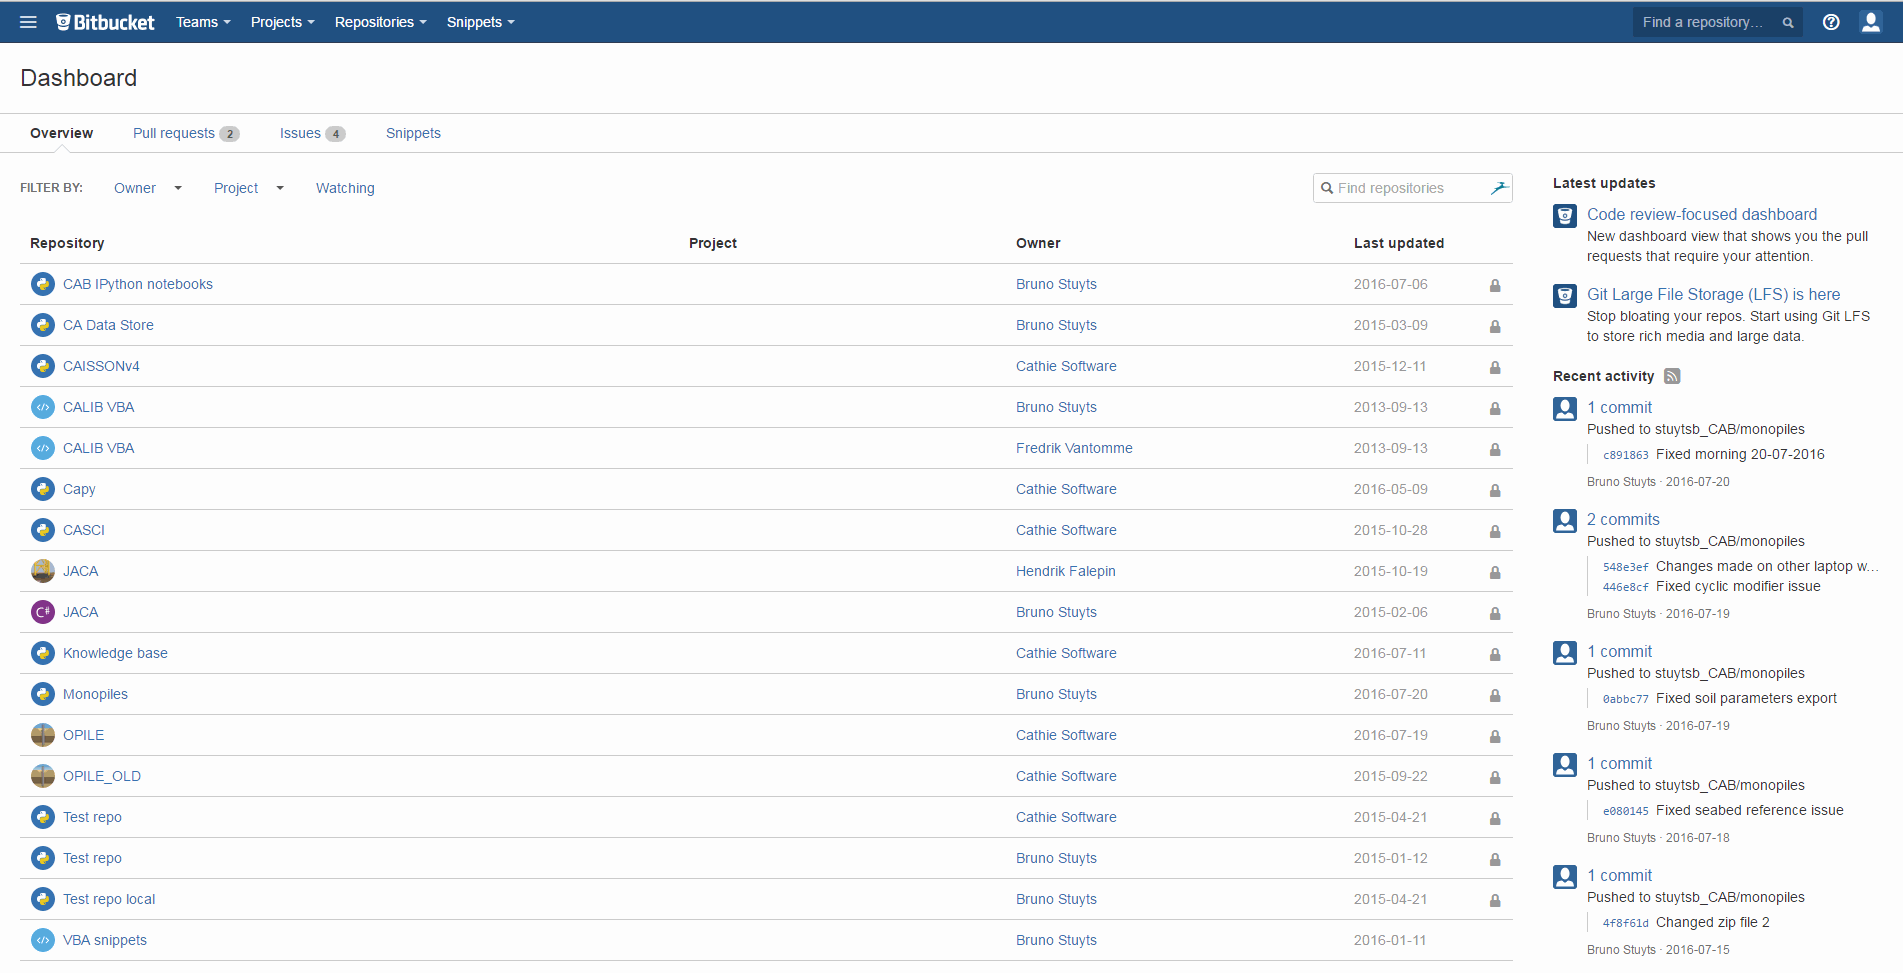The image size is (1903, 973).
Task: Open the help question mark icon
Action: pos(1831,22)
